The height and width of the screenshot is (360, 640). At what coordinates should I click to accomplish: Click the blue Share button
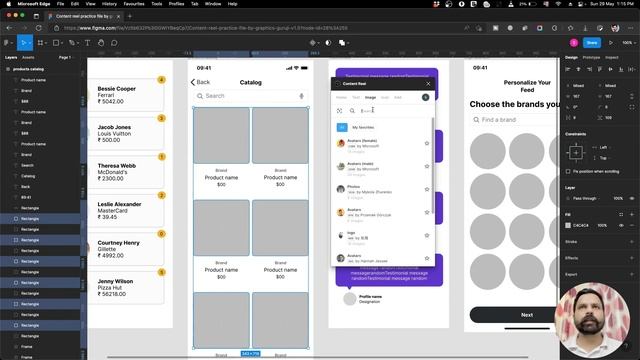click(x=592, y=43)
